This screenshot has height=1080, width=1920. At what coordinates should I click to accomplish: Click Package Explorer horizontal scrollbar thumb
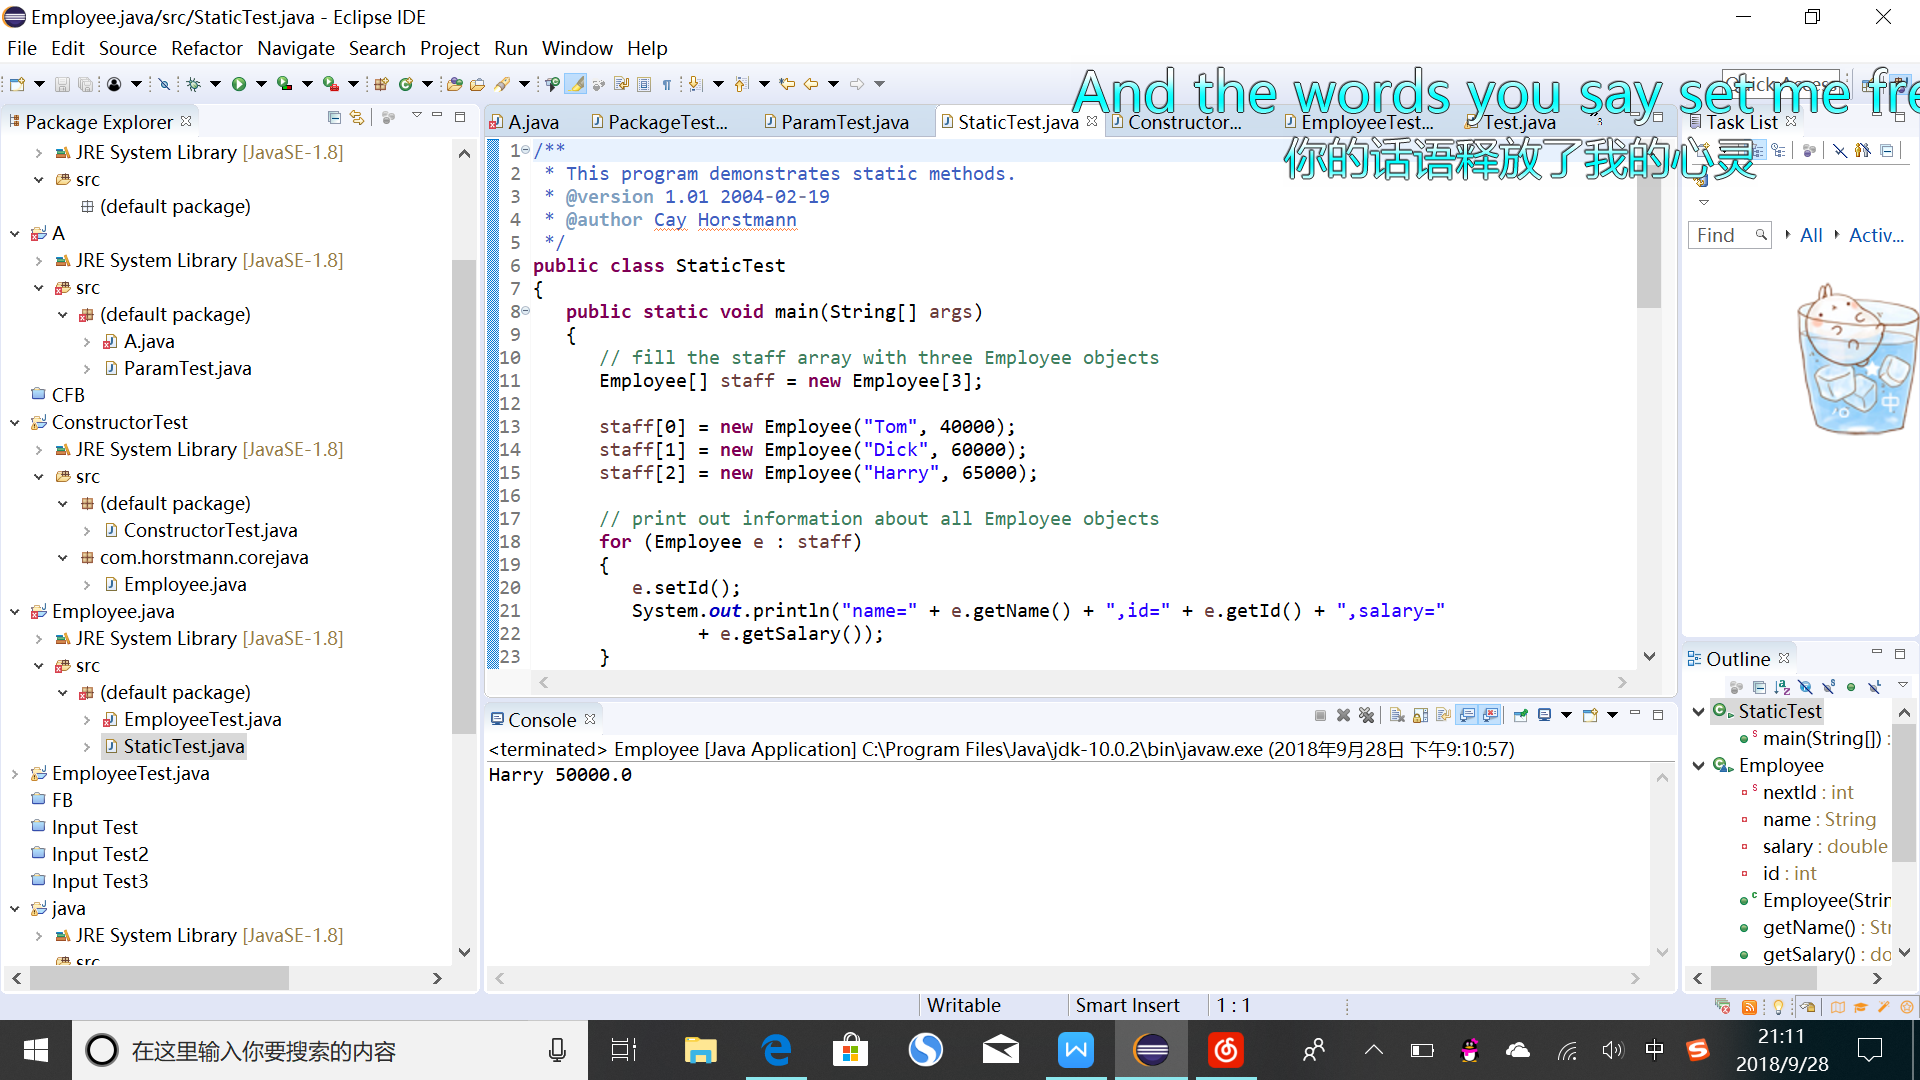pyautogui.click(x=159, y=978)
